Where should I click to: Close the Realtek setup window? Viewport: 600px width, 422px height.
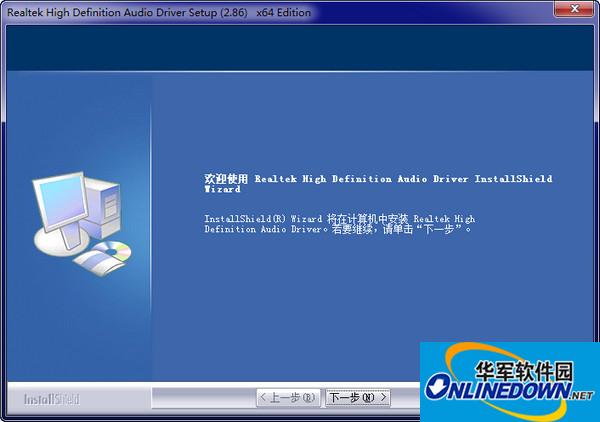[574, 9]
